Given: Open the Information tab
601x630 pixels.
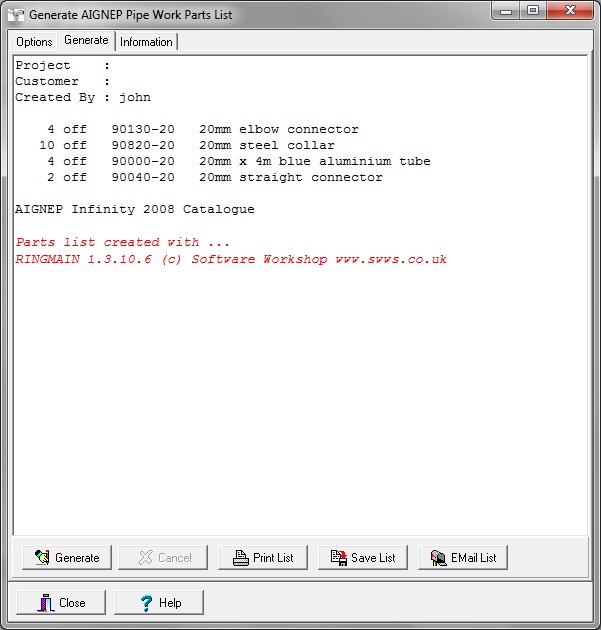Looking at the screenshot, I should click(146, 42).
